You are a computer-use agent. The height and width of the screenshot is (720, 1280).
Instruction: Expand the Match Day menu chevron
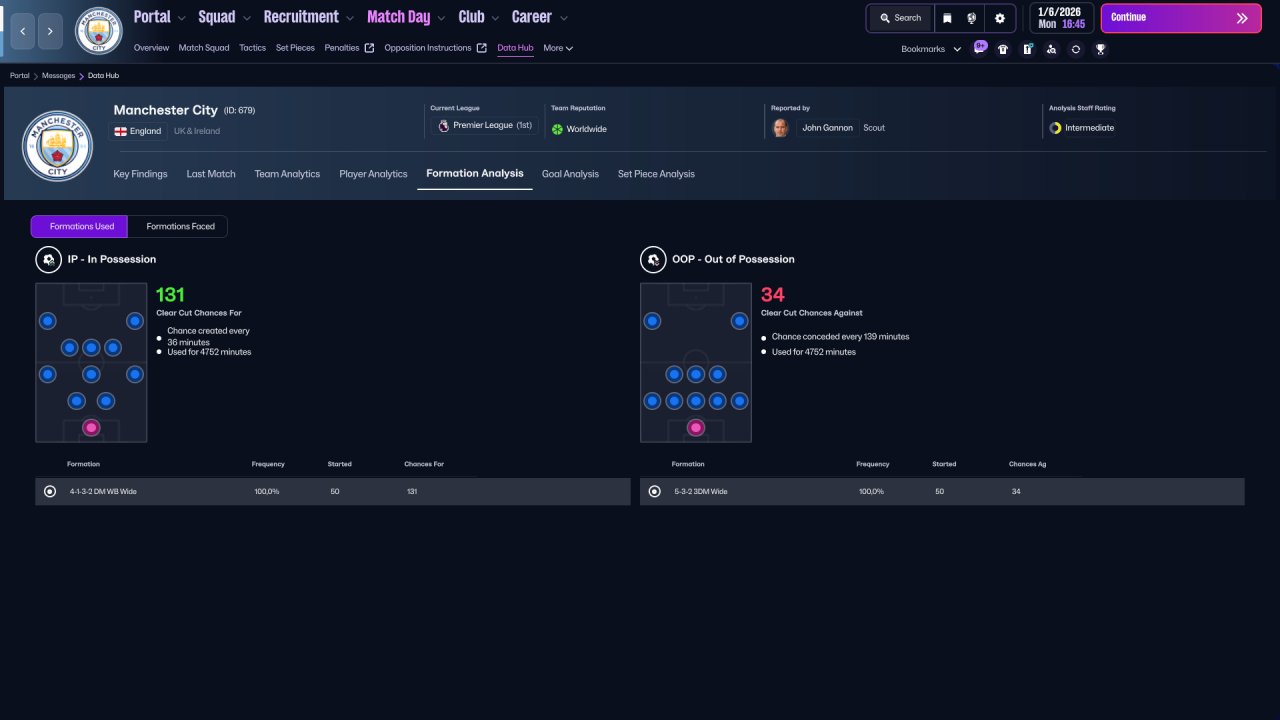pos(441,18)
